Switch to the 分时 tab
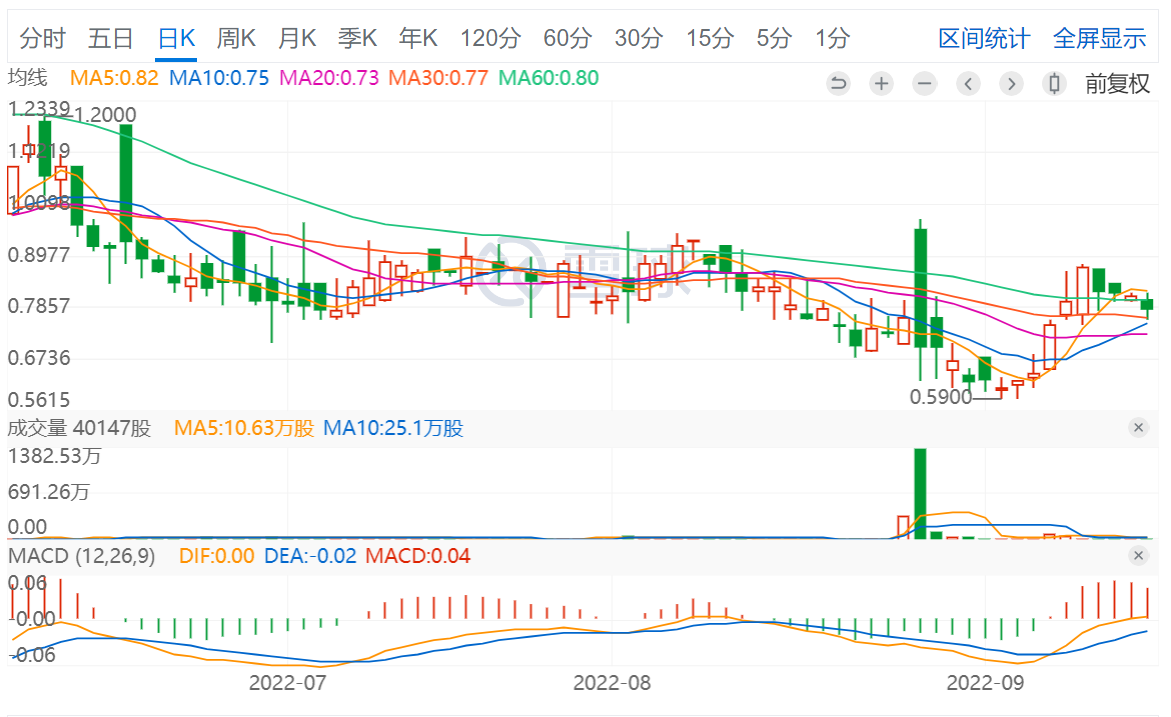The height and width of the screenshot is (717, 1171). tap(42, 39)
